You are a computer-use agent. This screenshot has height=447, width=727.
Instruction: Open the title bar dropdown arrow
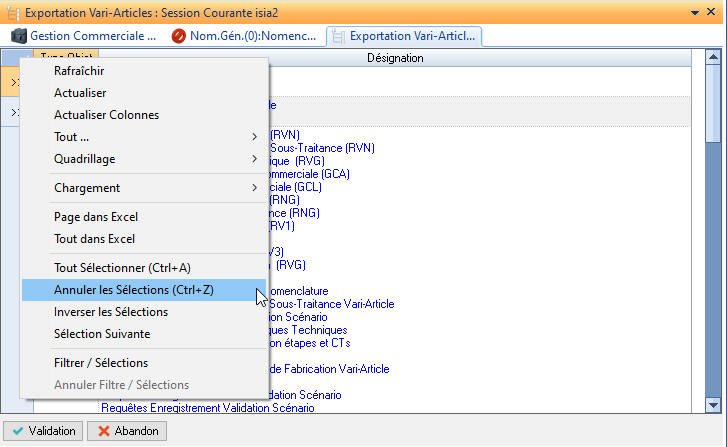coord(695,12)
